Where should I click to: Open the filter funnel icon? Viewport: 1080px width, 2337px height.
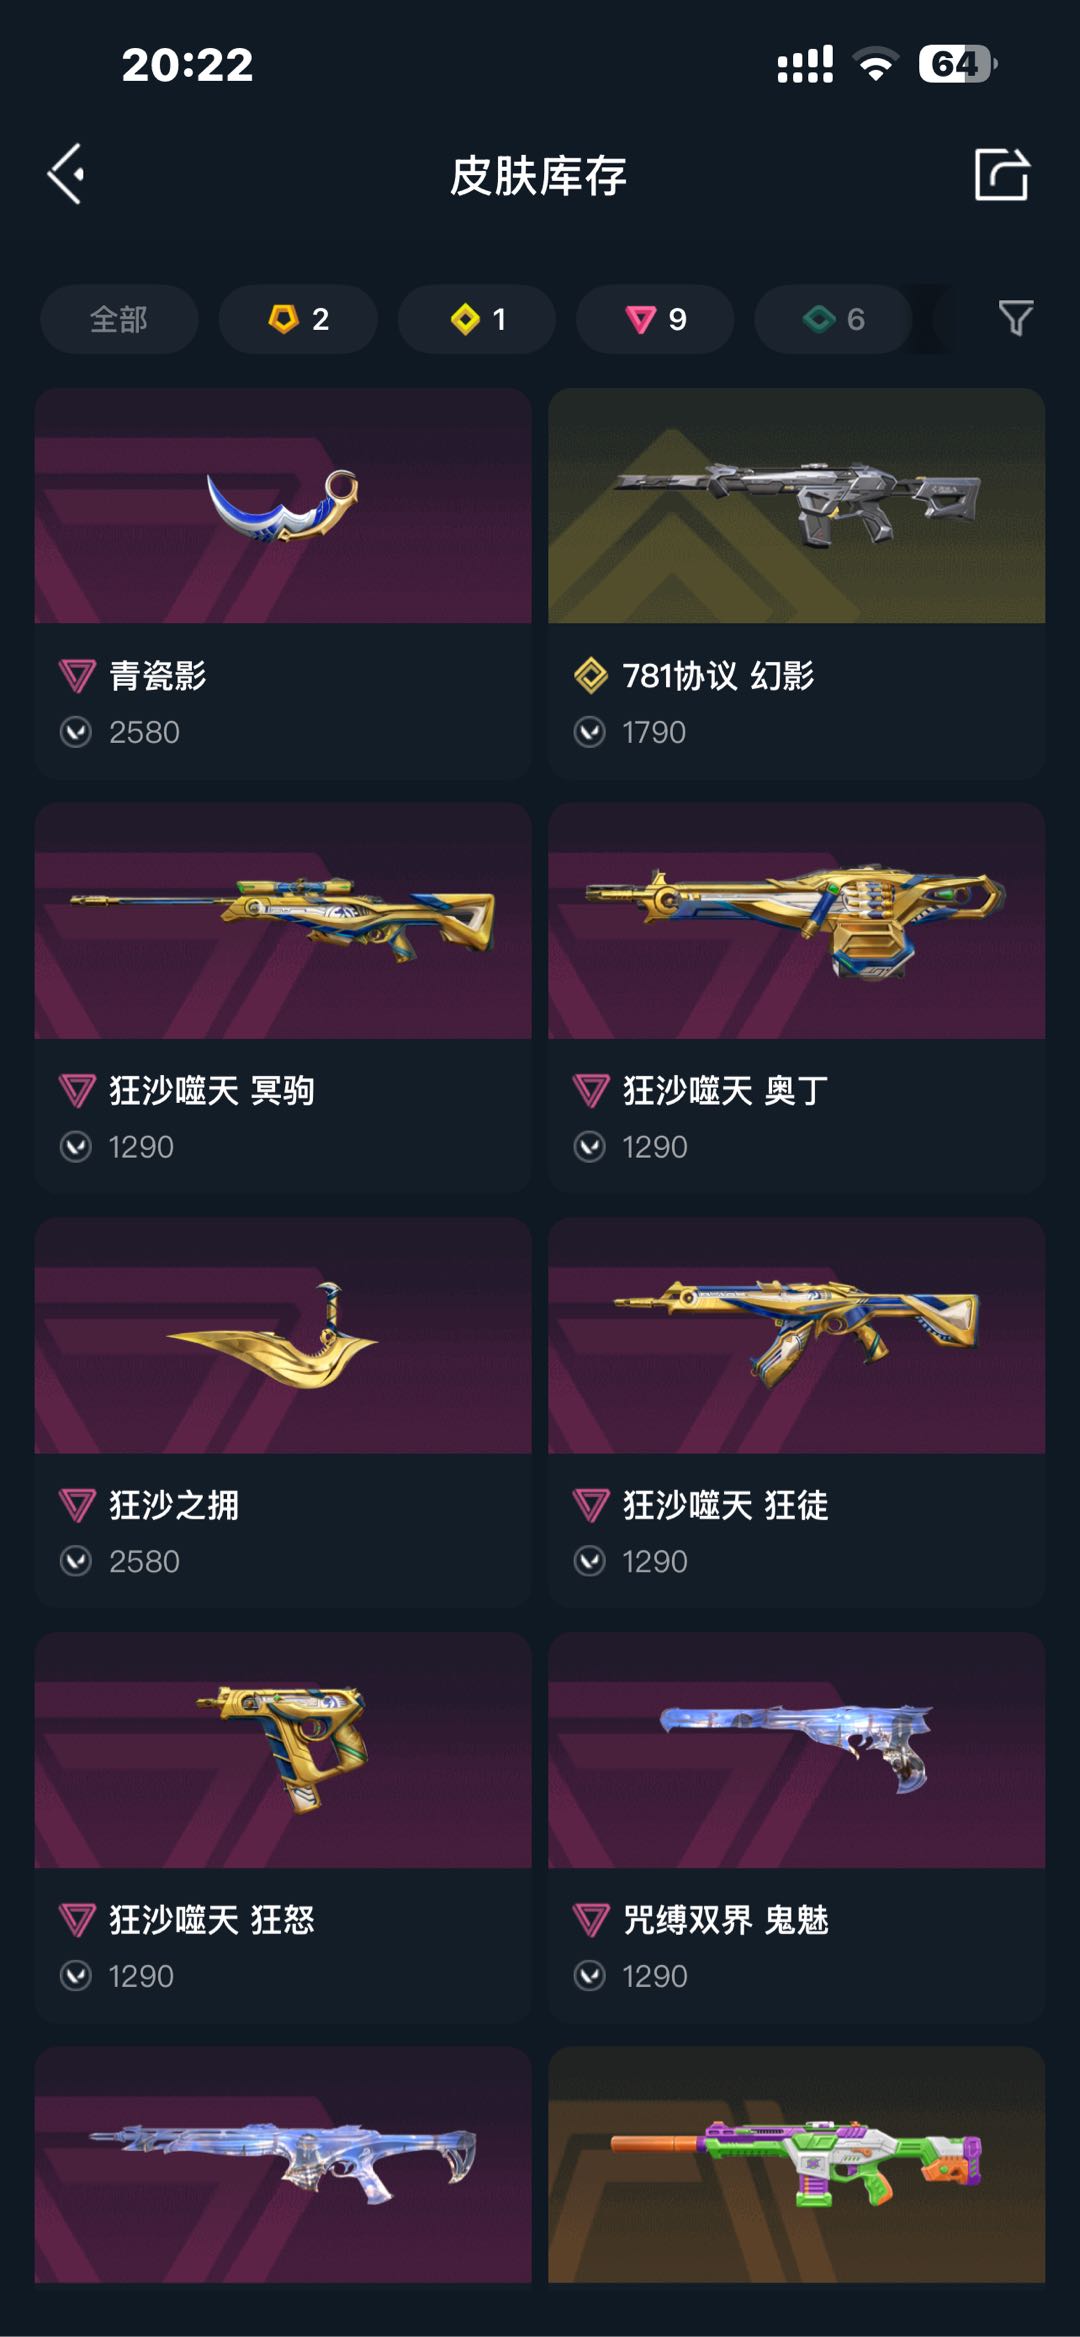(x=1015, y=318)
